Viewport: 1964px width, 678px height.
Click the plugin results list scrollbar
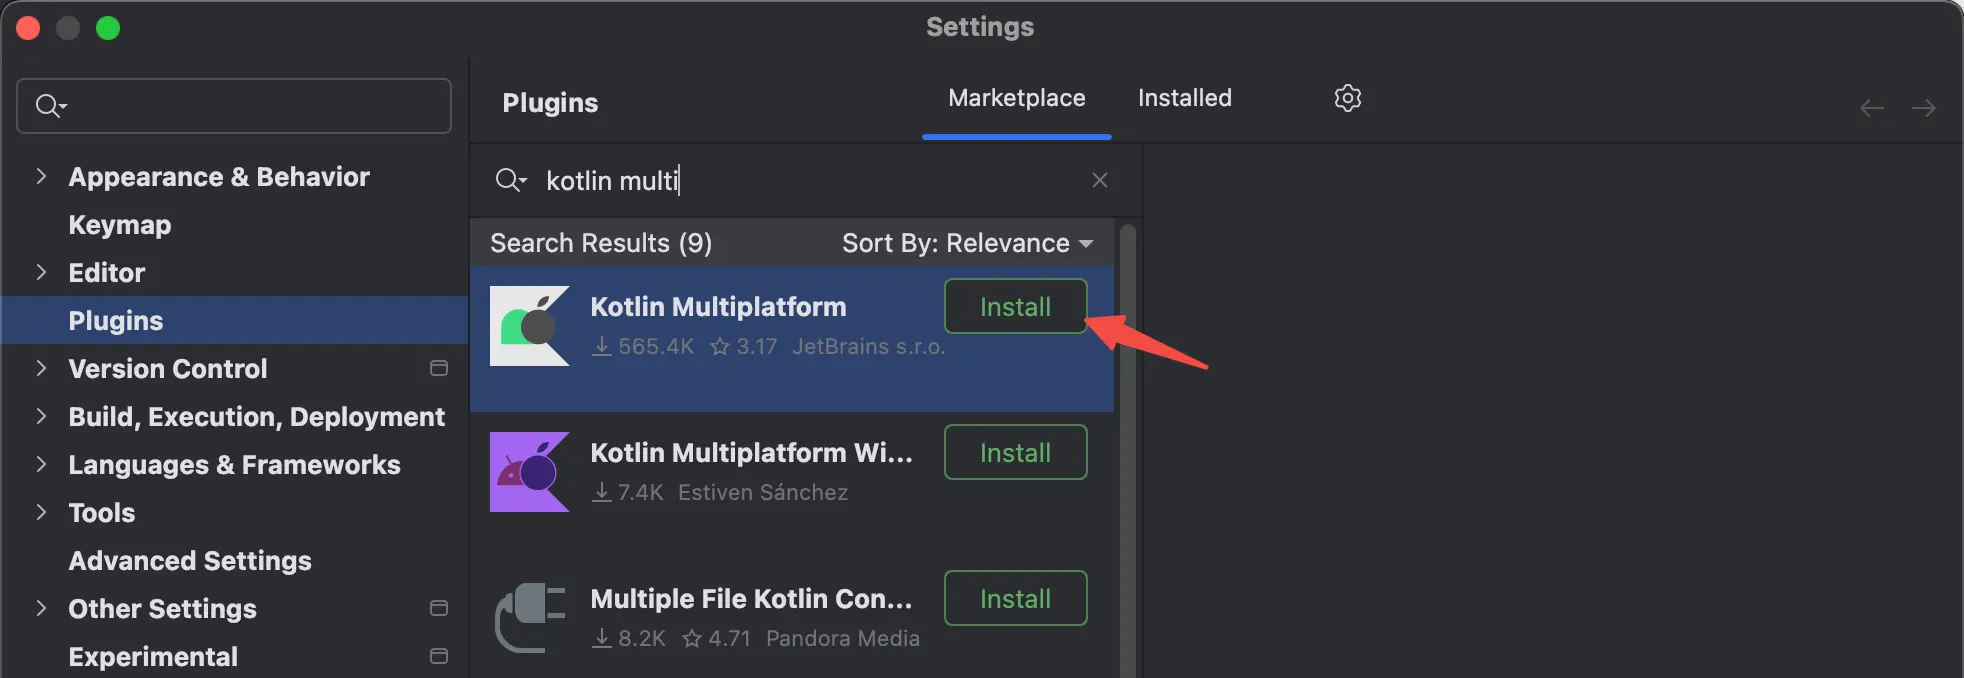(1128, 450)
